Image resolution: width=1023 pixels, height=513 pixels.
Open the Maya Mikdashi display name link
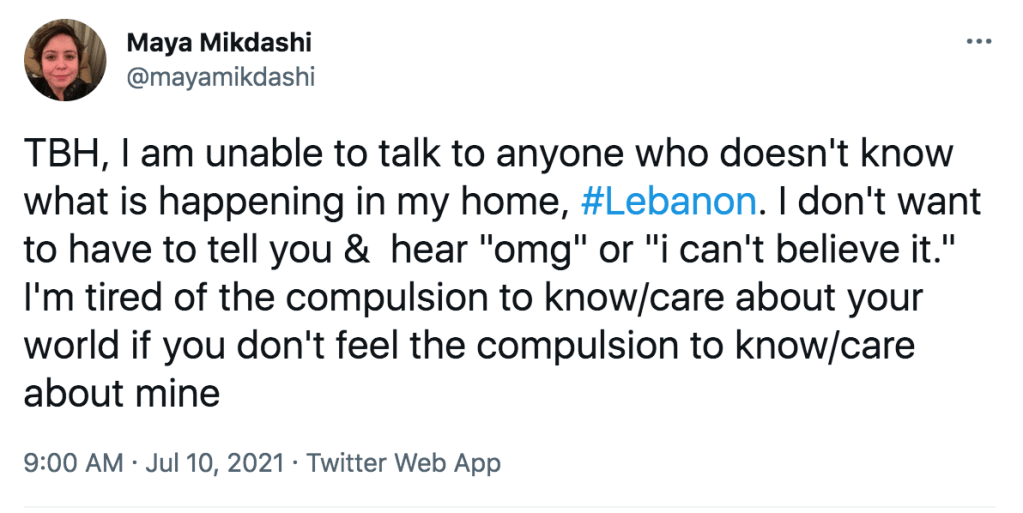click(x=219, y=43)
